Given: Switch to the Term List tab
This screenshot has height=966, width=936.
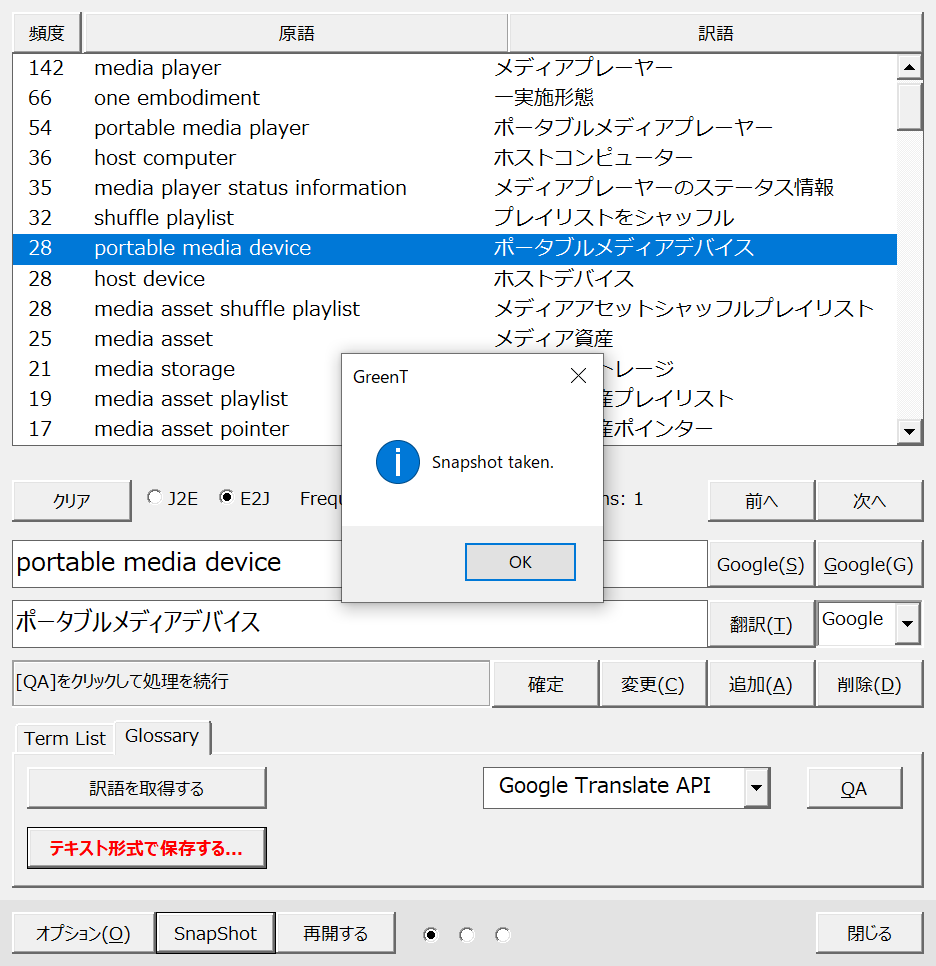Looking at the screenshot, I should click(65, 738).
